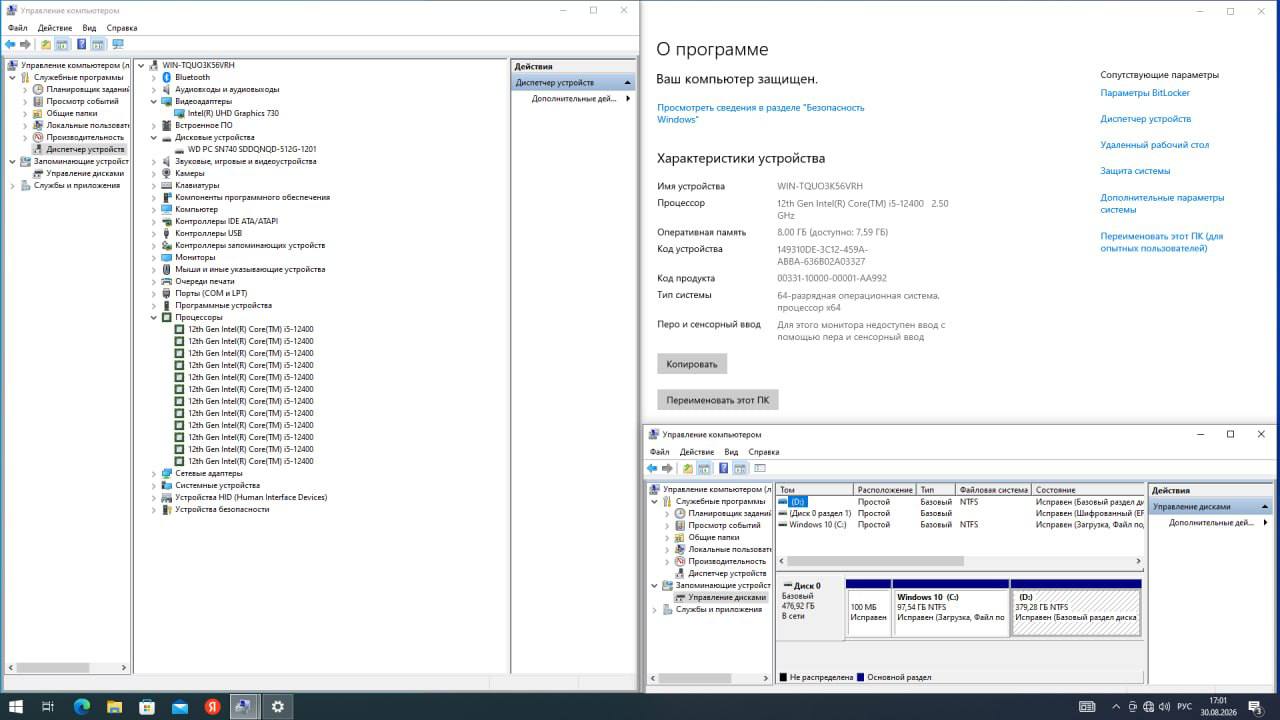Click left arrow of volume list horizontal scrollbar

pos(782,561)
